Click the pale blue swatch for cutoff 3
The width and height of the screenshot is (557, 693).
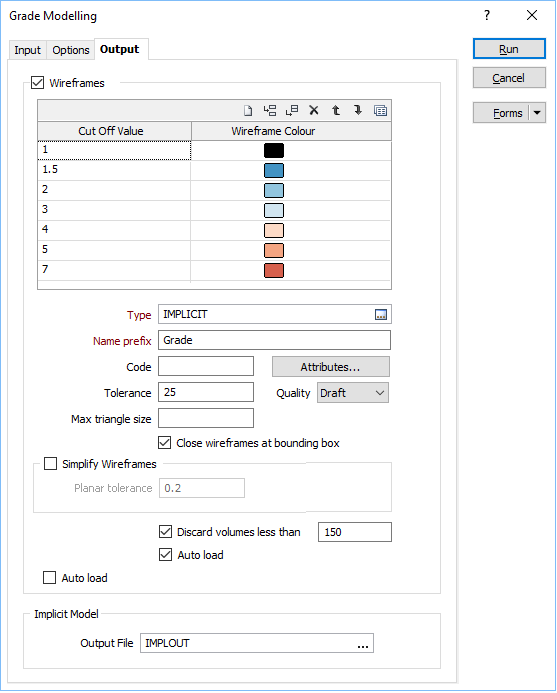(274, 210)
